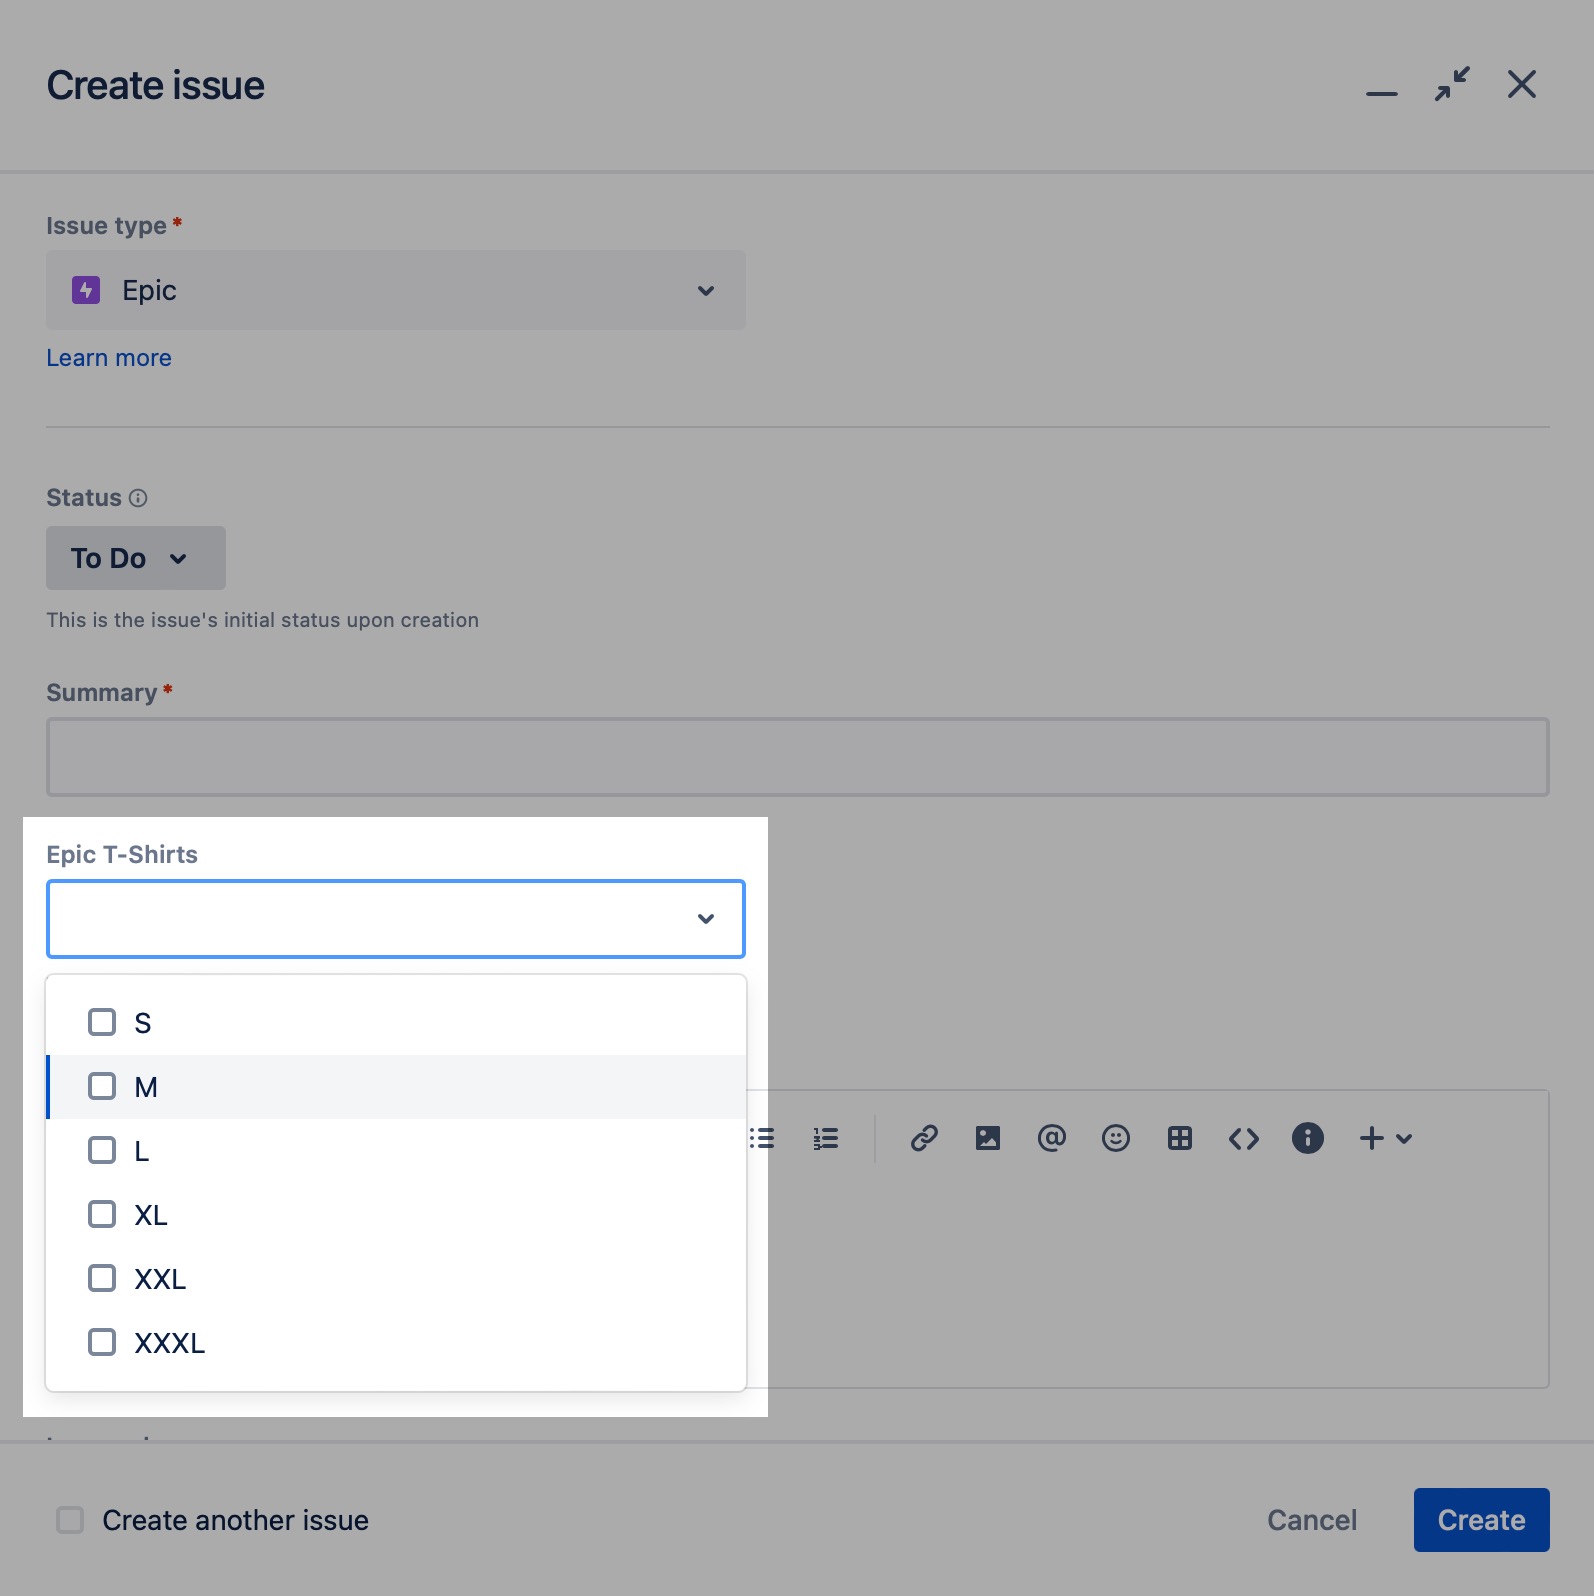Expand the To Do status dropdown

135,558
